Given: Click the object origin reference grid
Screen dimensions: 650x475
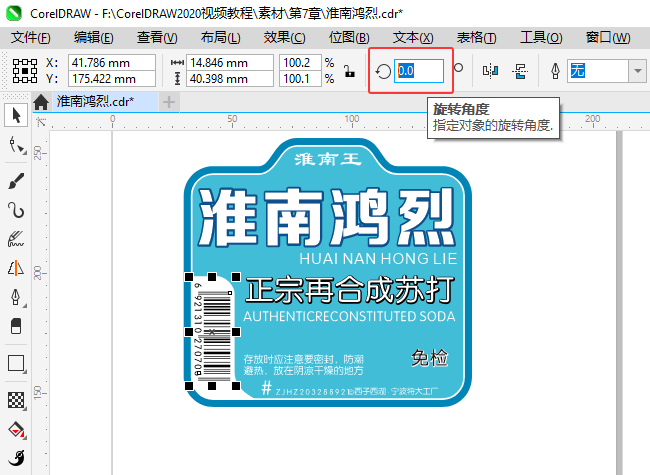Looking at the screenshot, I should point(25,71).
